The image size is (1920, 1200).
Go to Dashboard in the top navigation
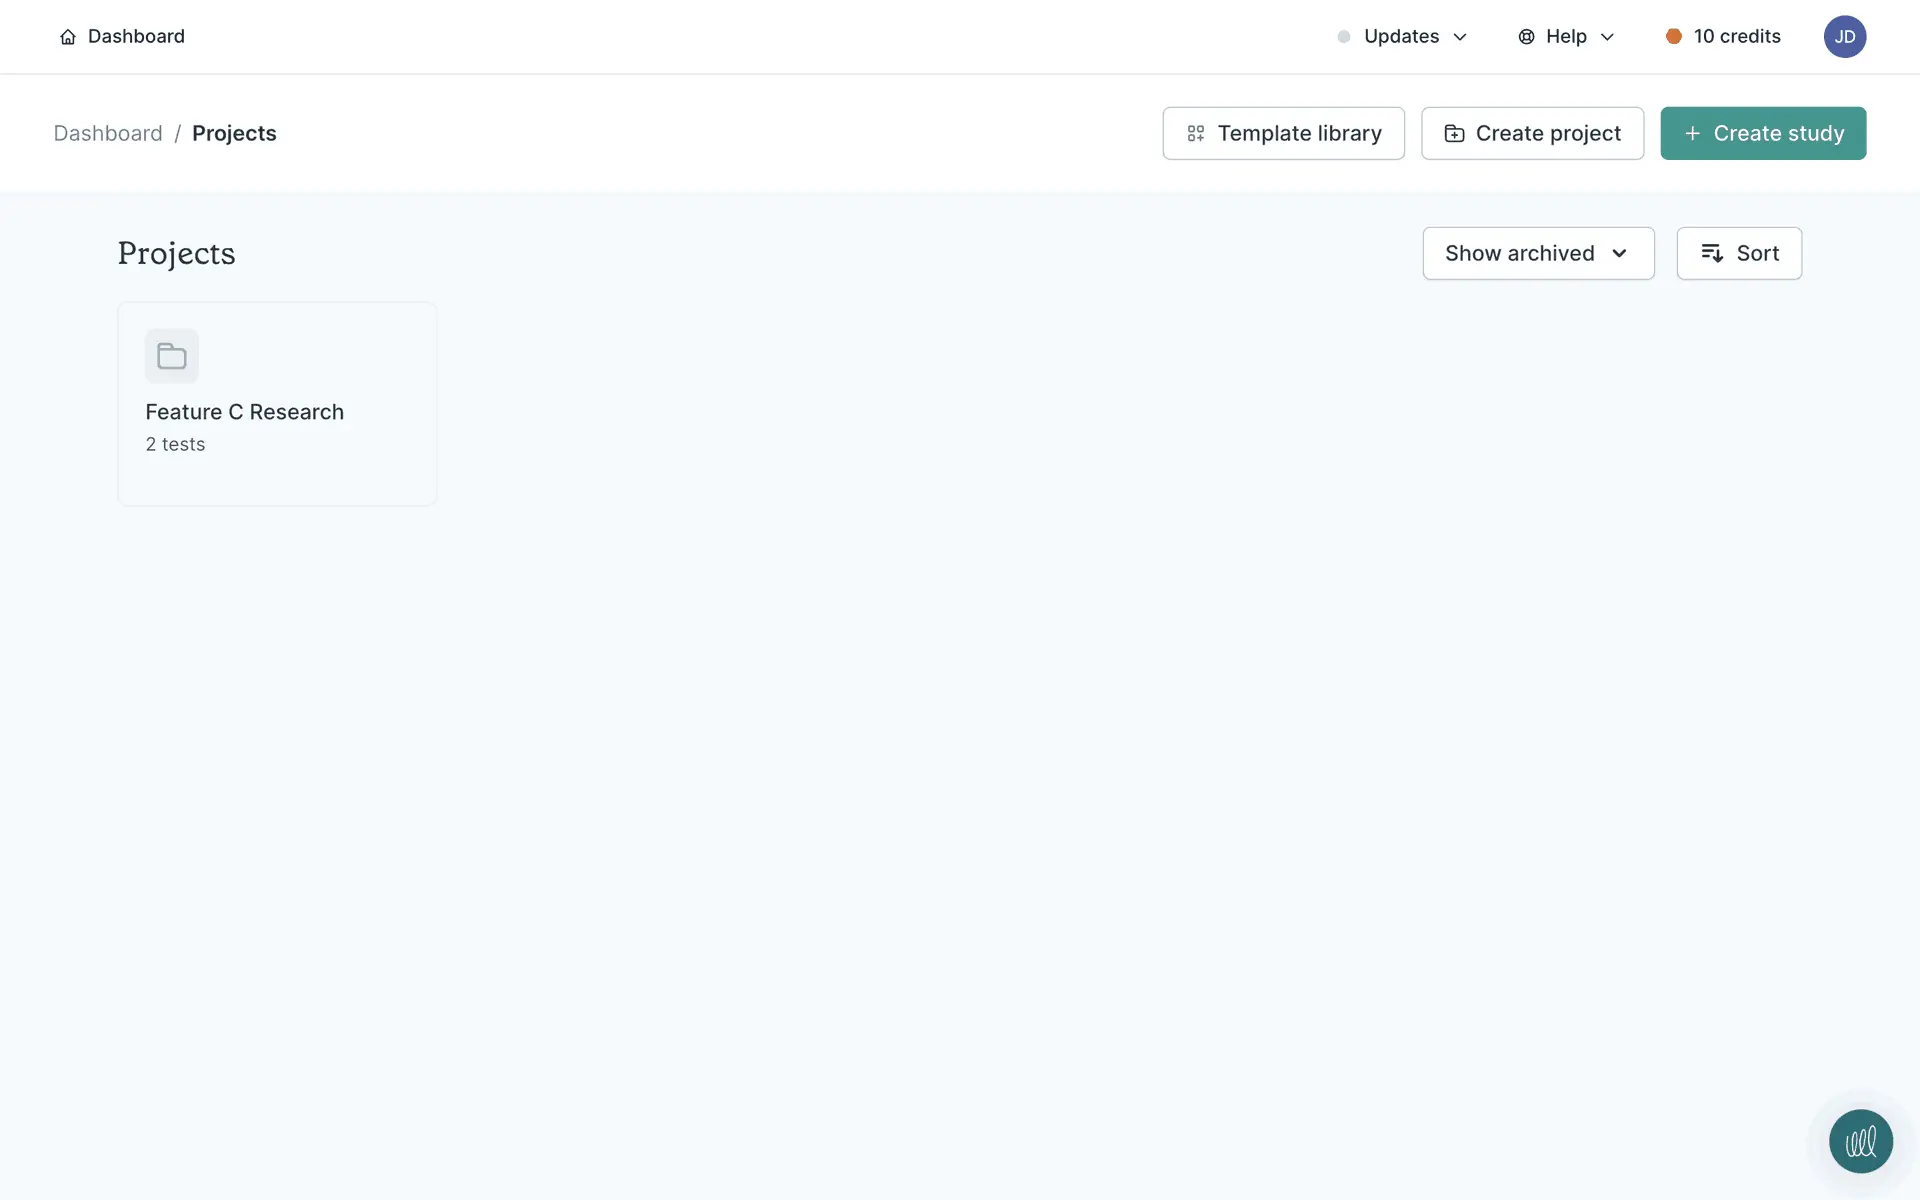[x=136, y=37]
